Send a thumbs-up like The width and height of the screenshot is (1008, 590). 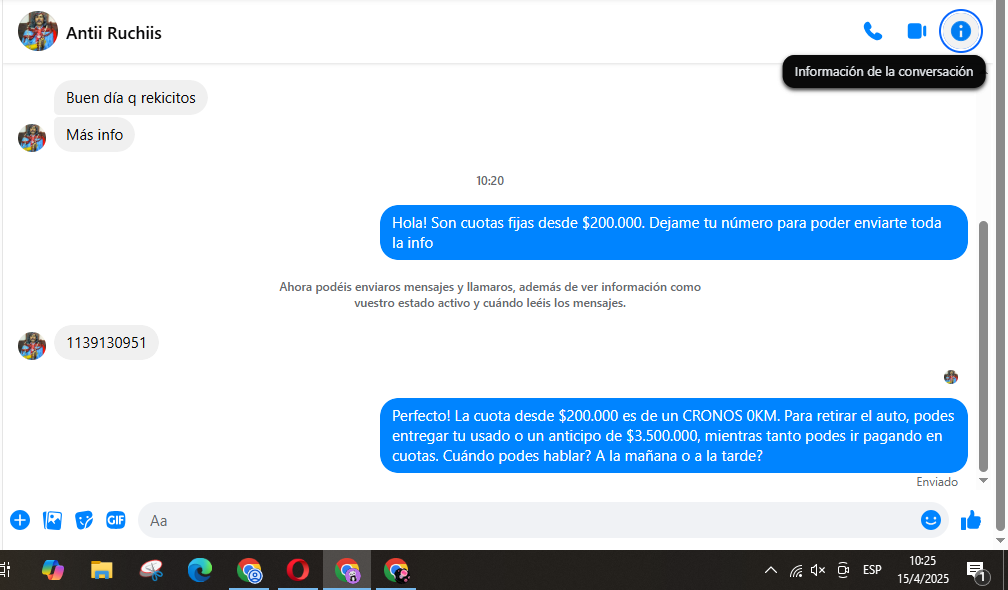970,520
